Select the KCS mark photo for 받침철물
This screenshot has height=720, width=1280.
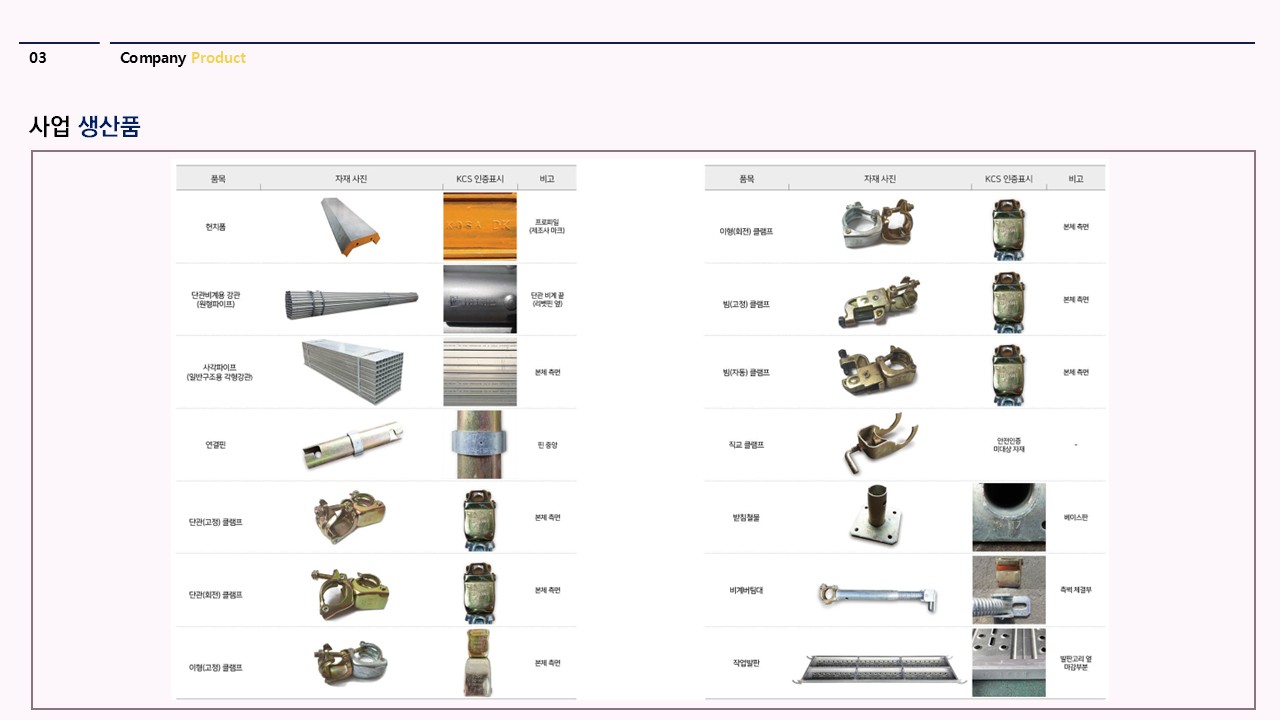click(x=1008, y=517)
